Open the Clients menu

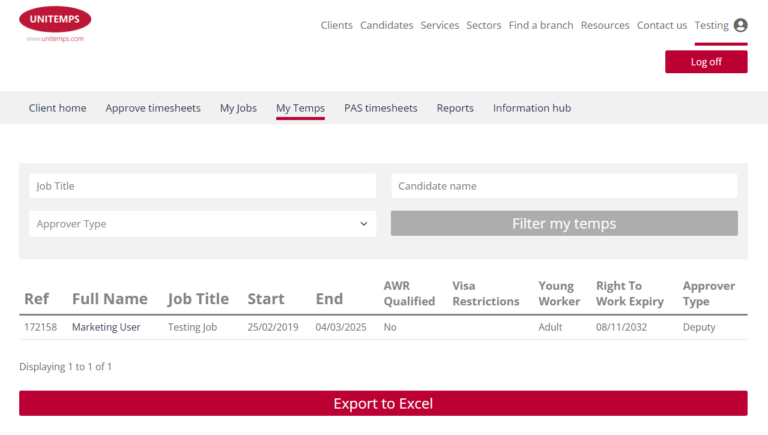(x=336, y=25)
